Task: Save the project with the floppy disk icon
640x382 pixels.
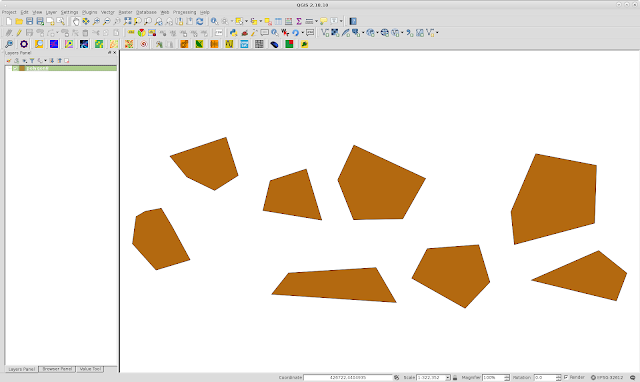Action: [29, 21]
